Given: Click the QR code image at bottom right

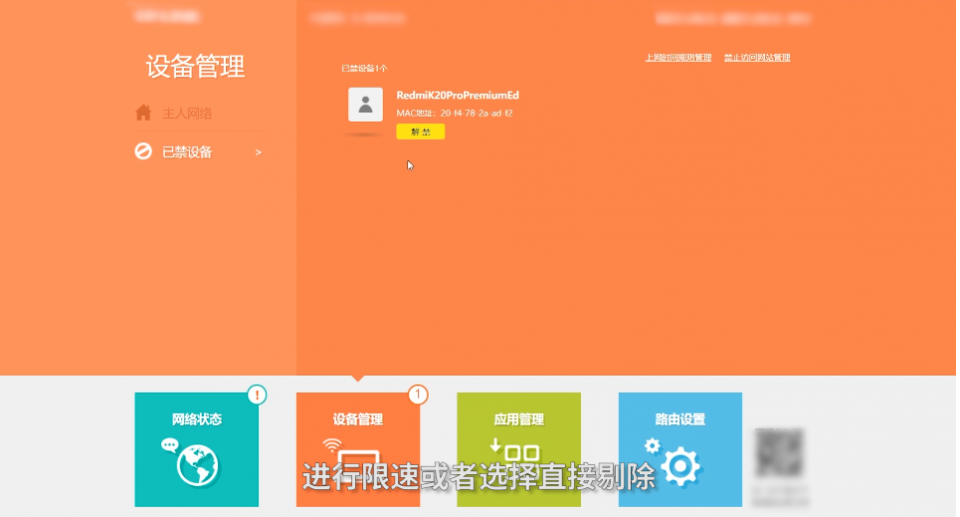Looking at the screenshot, I should point(779,452).
